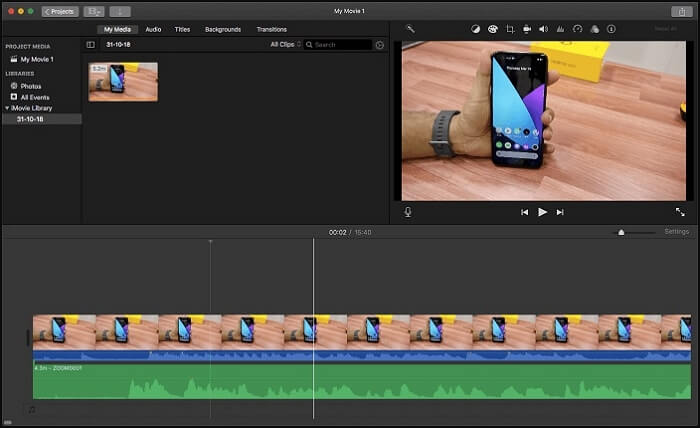700x428 pixels.
Task: Toggle the libraries sidebar visibility
Action: tap(91, 45)
